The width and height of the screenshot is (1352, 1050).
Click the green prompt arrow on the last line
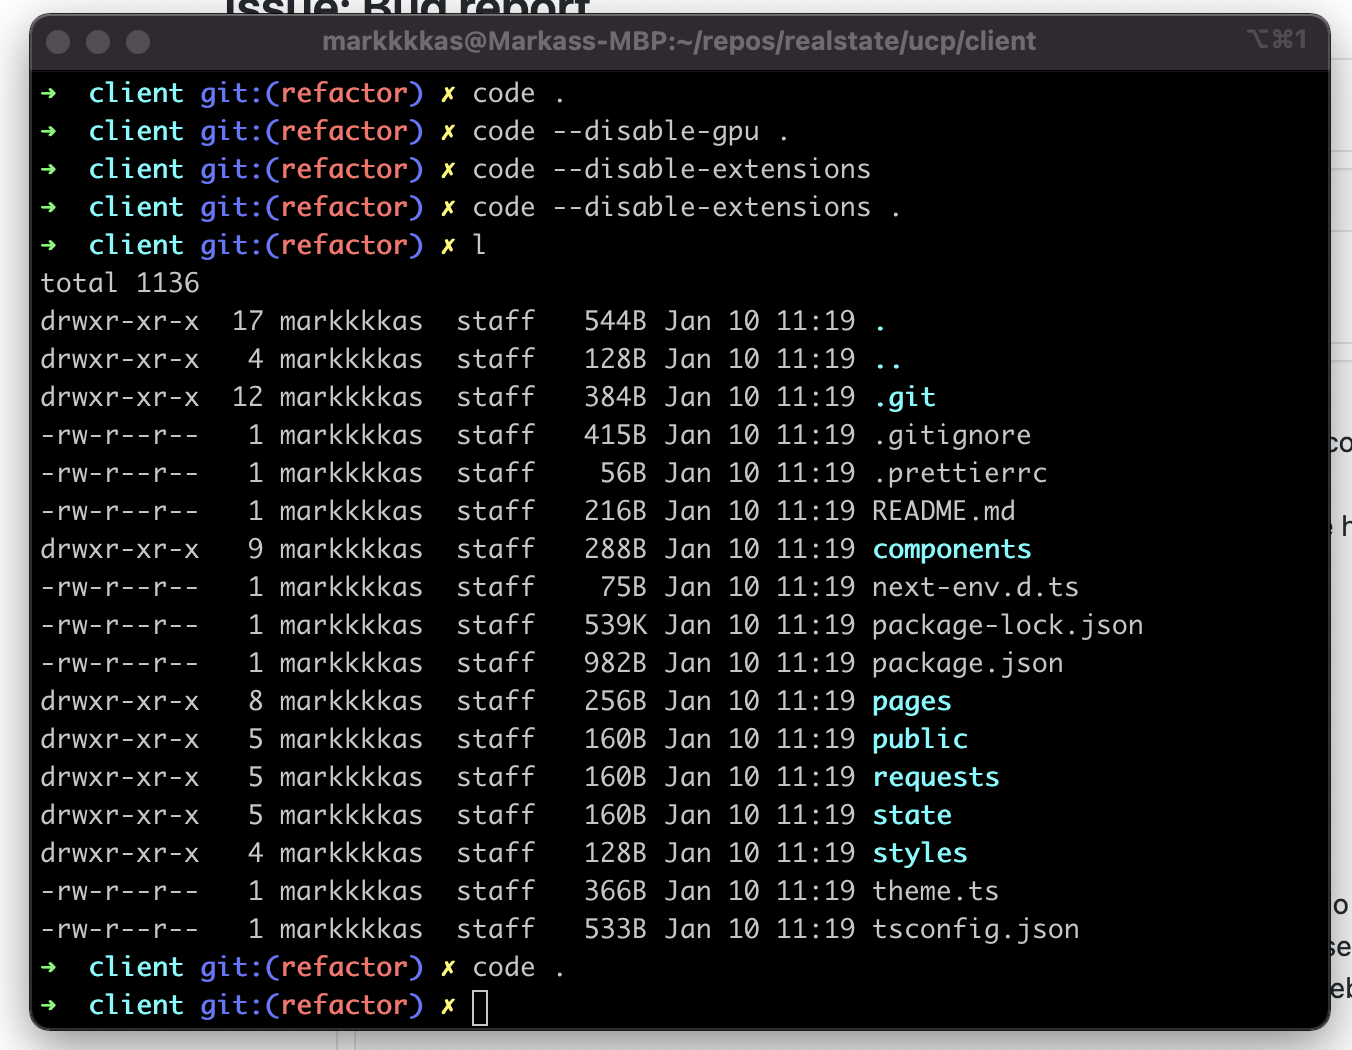[48, 1005]
